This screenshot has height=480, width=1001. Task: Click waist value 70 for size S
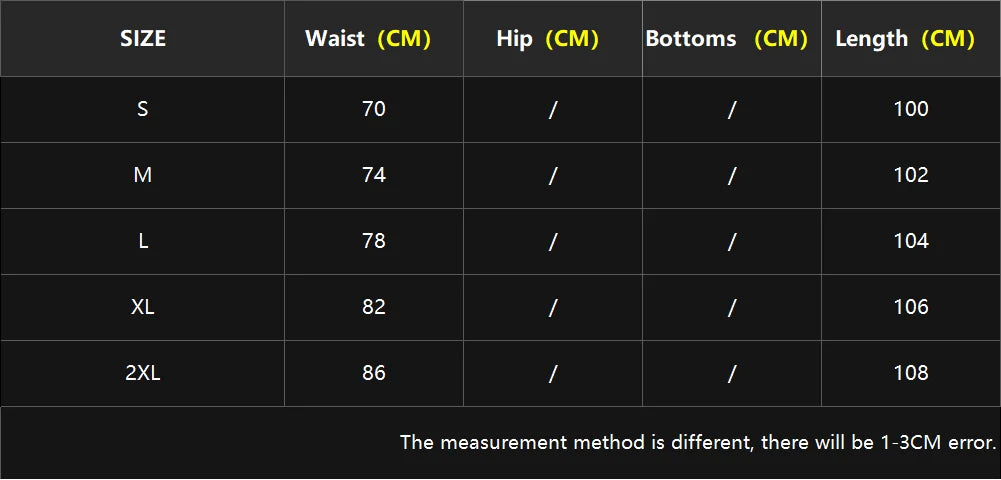point(374,109)
